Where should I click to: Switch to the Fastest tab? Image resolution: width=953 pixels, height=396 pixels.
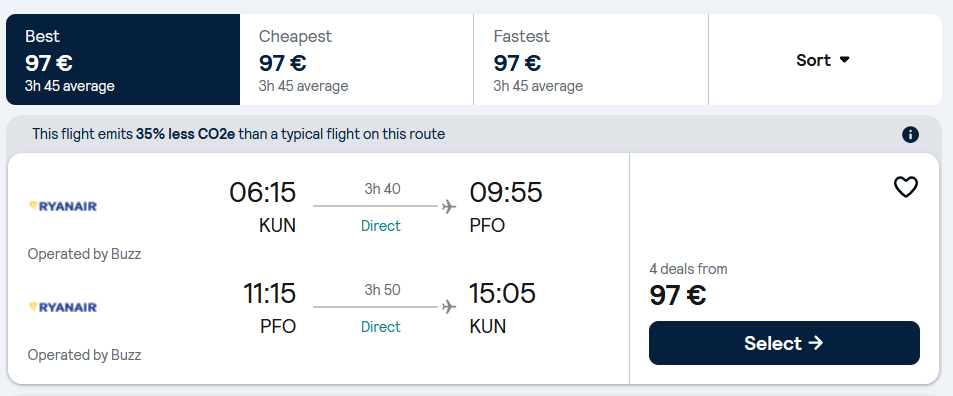point(591,60)
